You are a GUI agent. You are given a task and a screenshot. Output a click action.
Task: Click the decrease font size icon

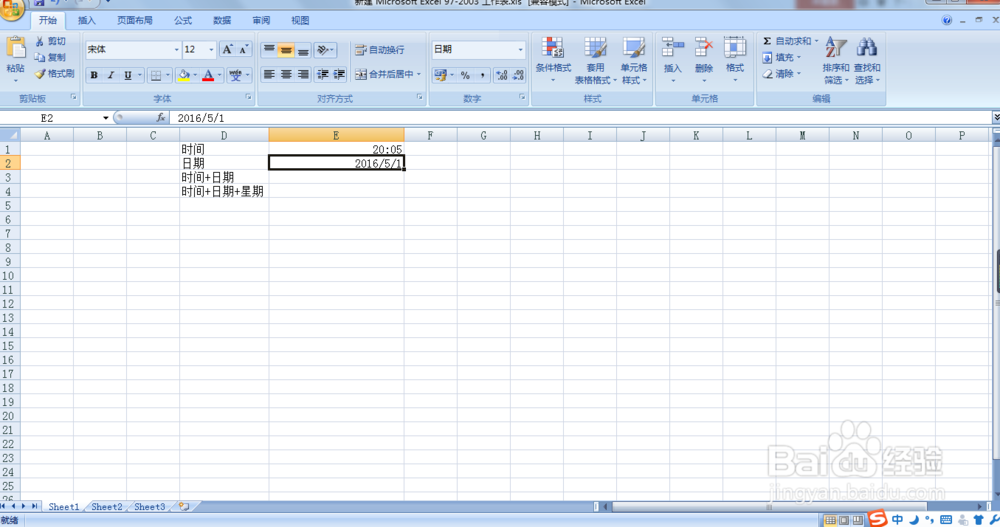coord(244,50)
